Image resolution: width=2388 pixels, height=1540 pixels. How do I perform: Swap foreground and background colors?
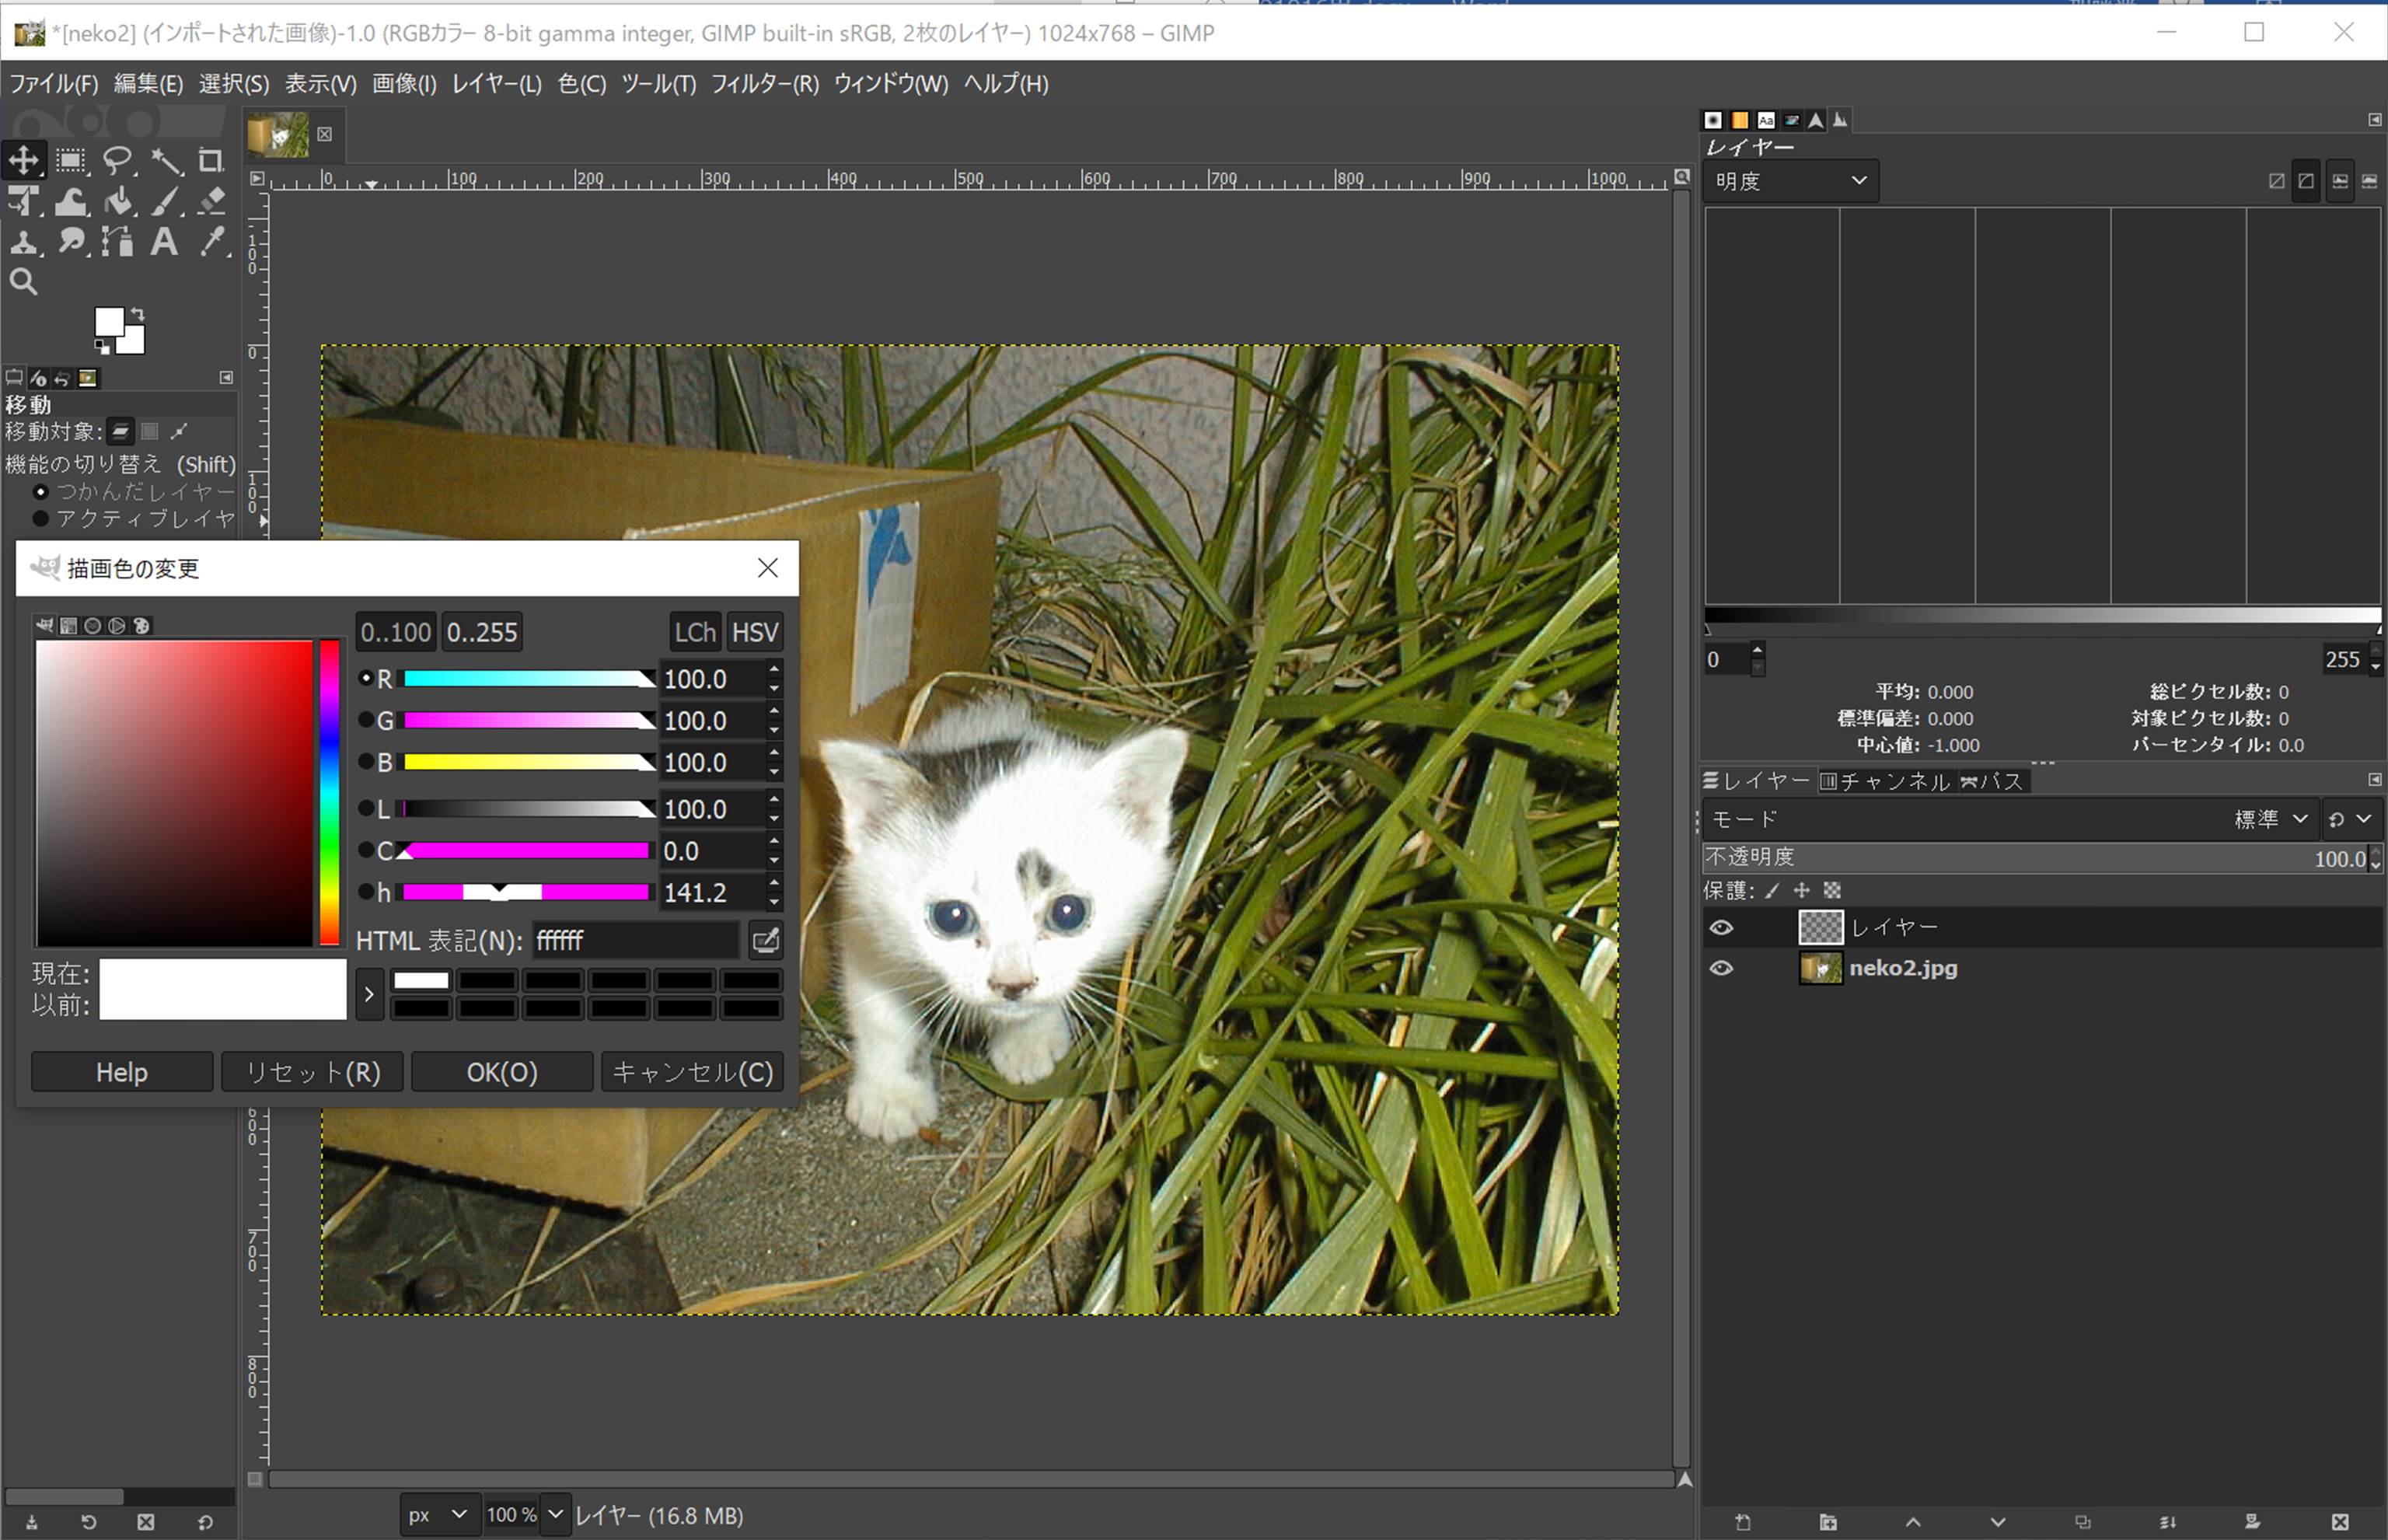[x=138, y=314]
